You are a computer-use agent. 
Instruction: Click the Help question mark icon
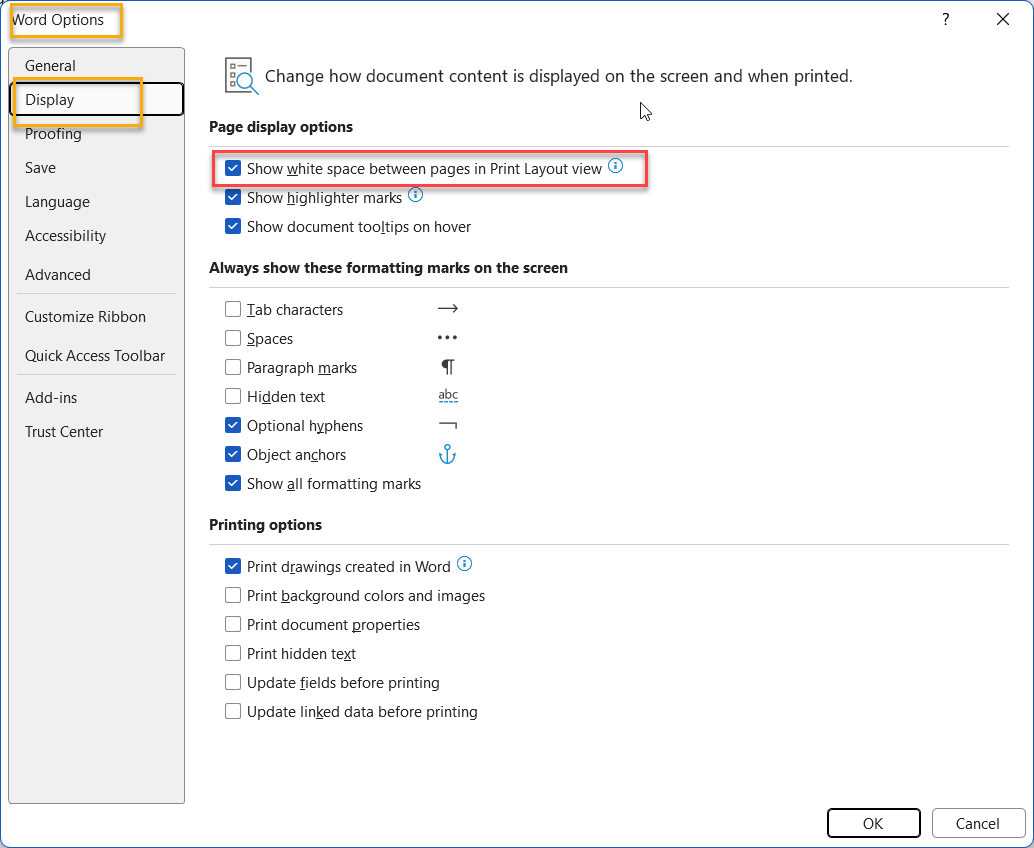946,19
